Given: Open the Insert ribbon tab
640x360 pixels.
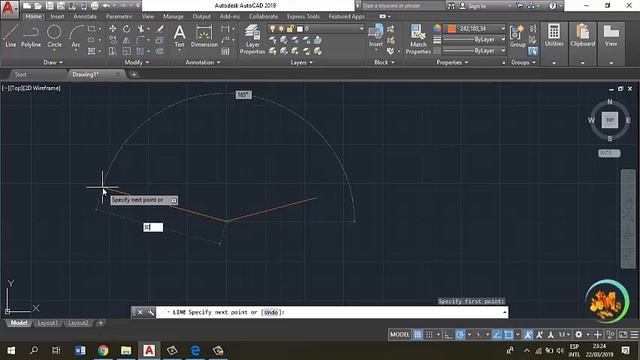Looking at the screenshot, I should point(57,16).
